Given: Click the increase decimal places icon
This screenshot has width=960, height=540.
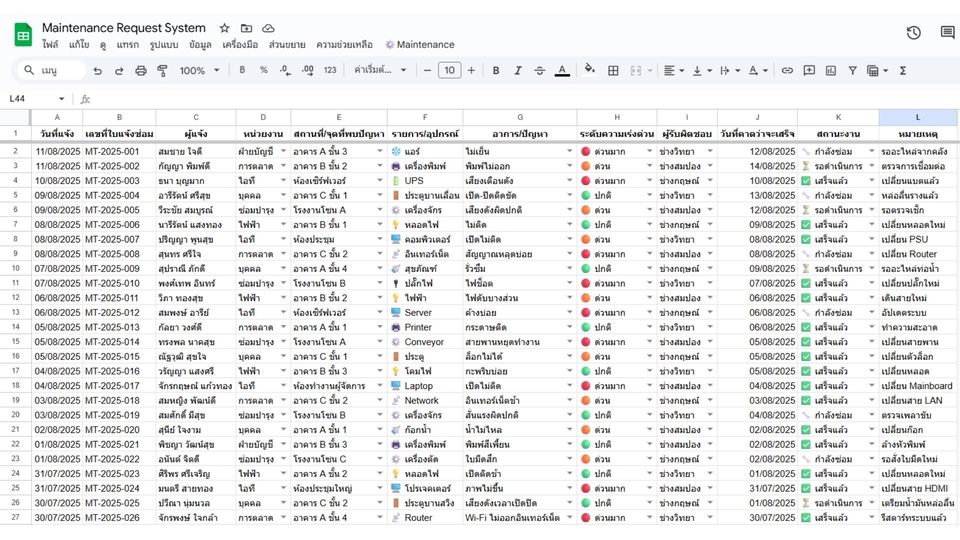Looking at the screenshot, I should coord(307,70).
